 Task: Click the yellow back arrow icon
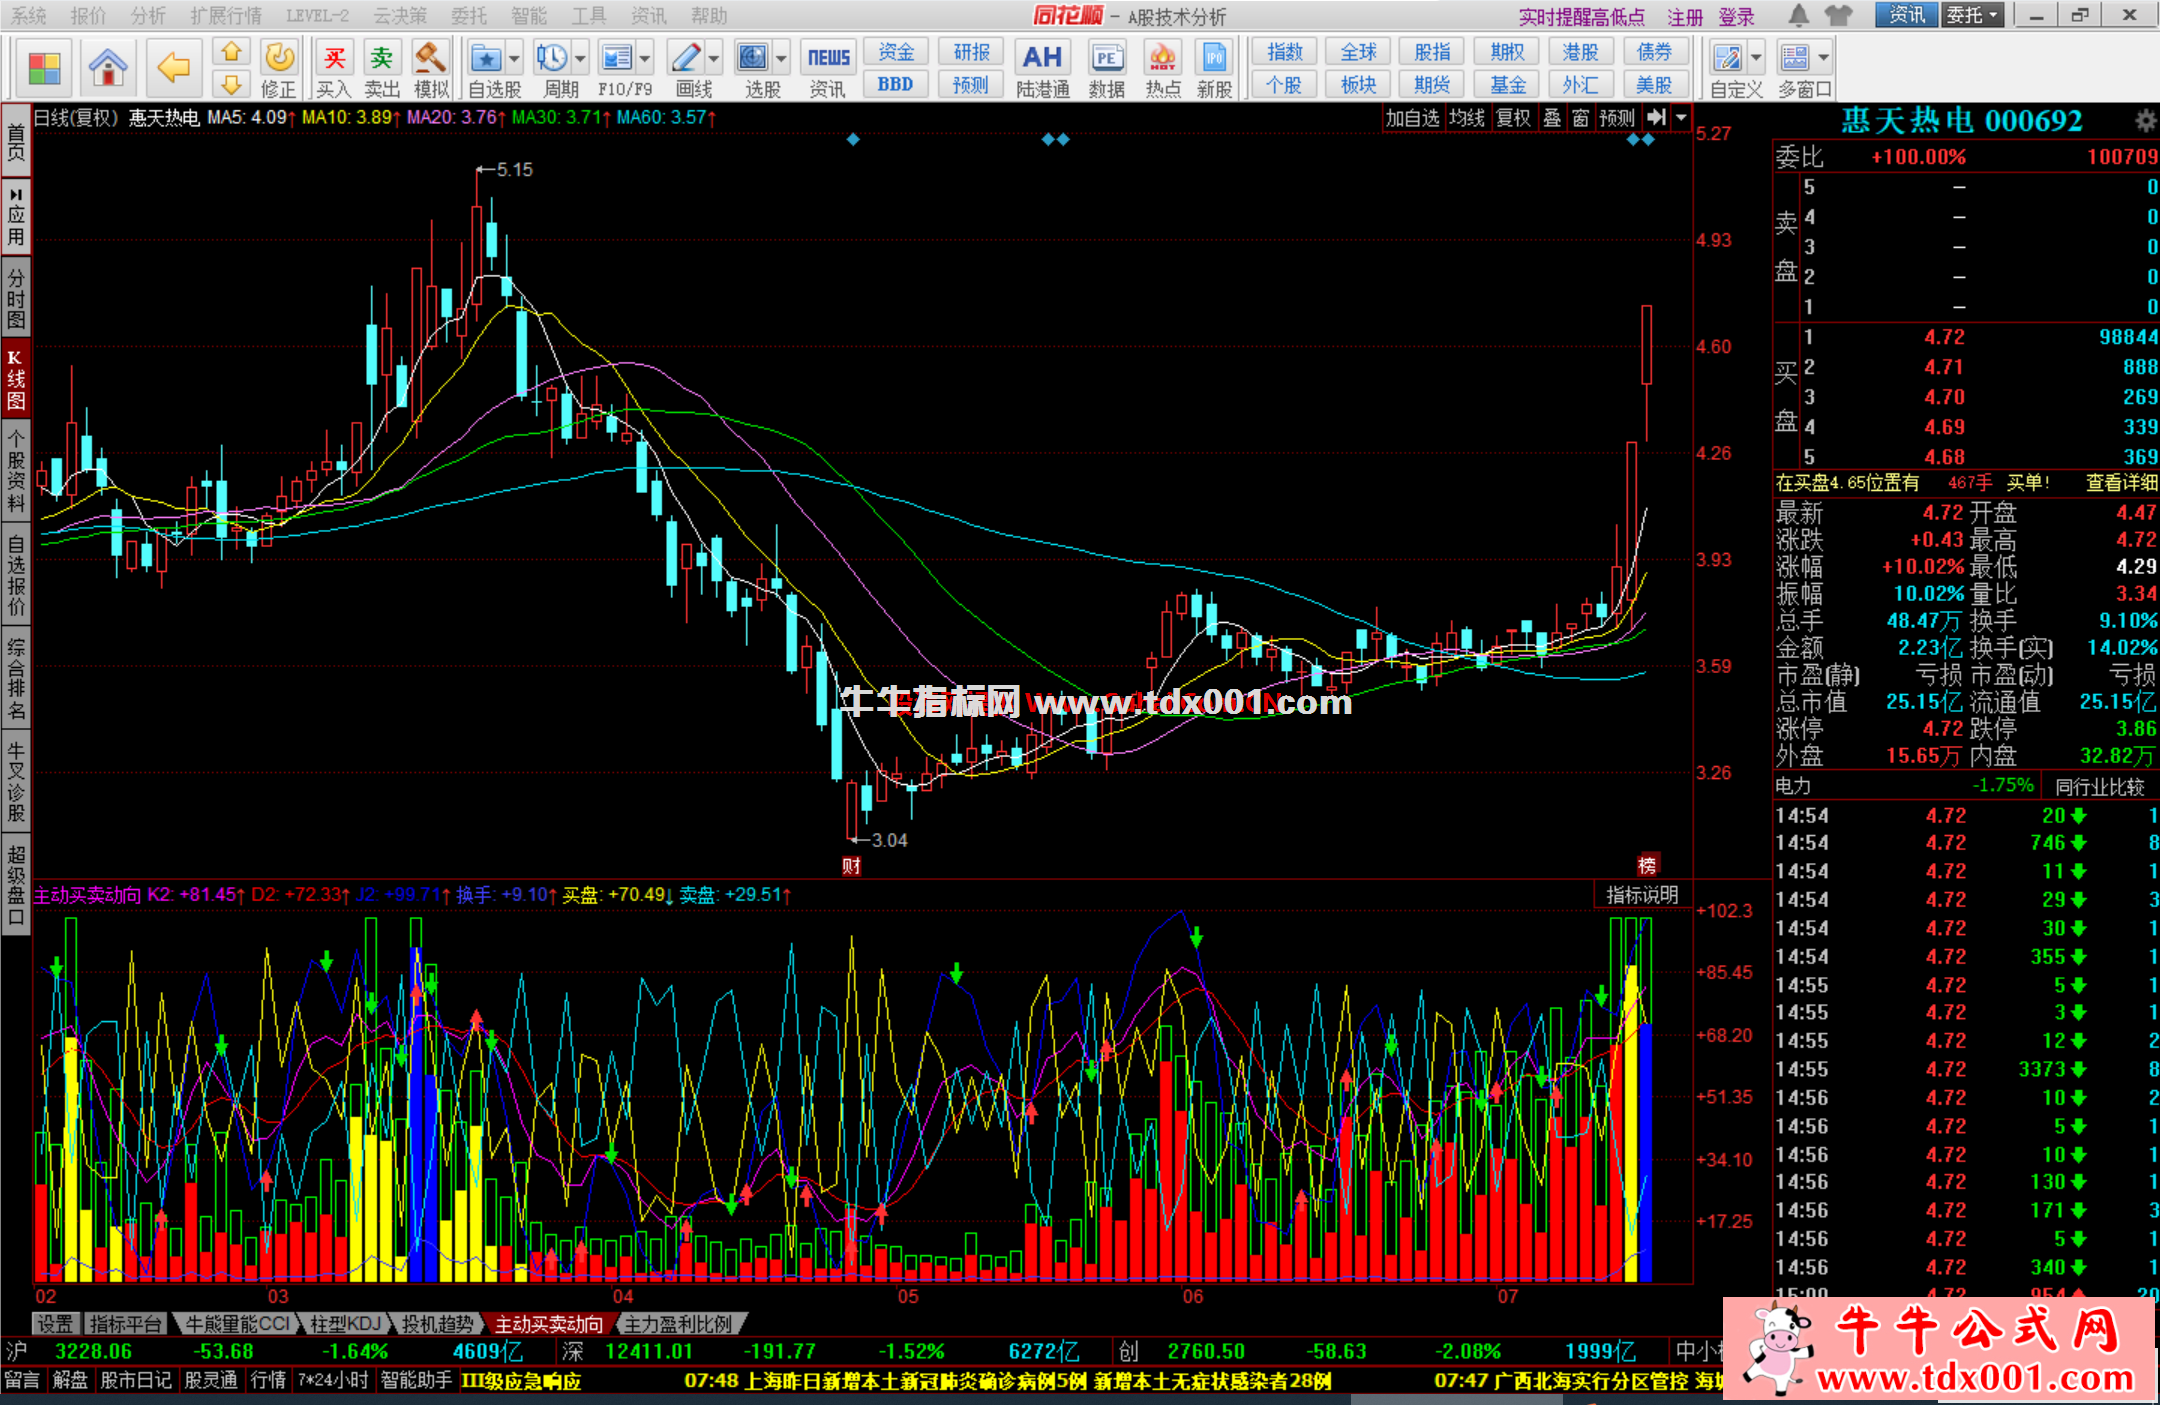tap(174, 68)
